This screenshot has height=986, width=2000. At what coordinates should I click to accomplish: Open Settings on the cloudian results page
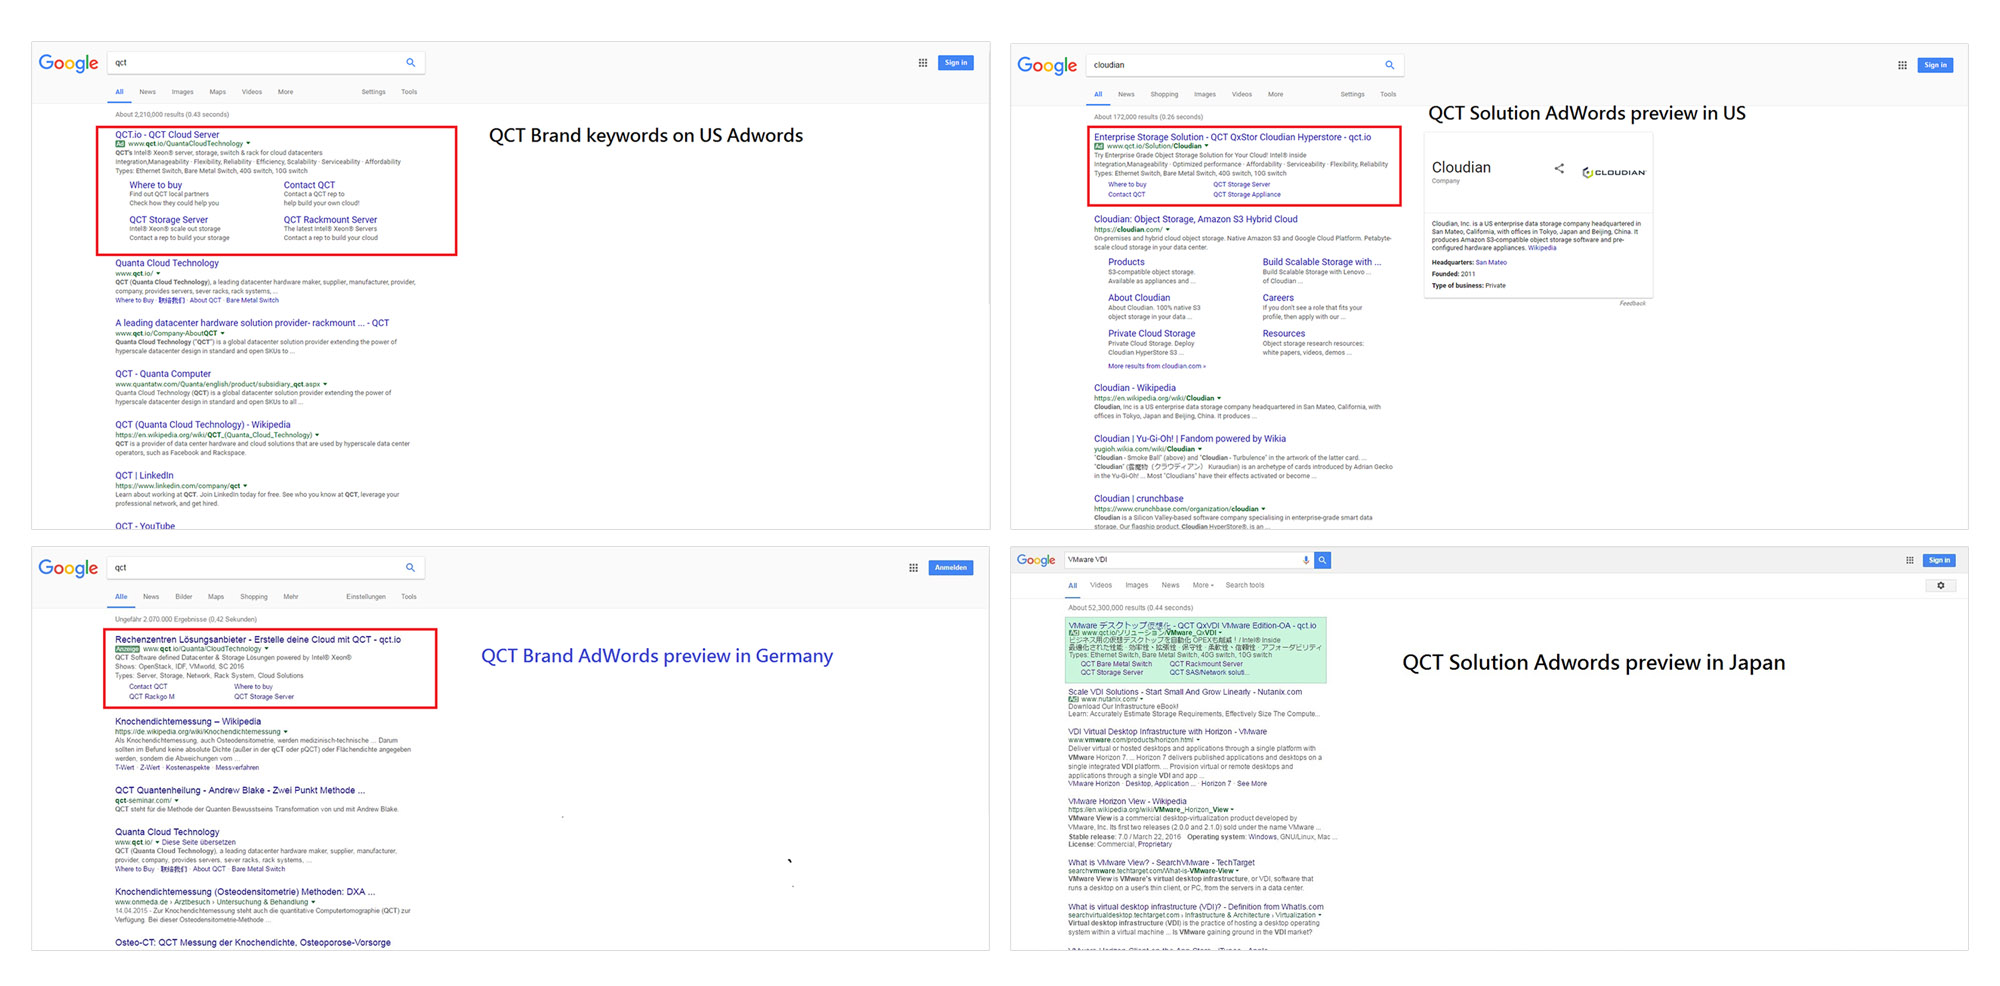pos(1352,94)
